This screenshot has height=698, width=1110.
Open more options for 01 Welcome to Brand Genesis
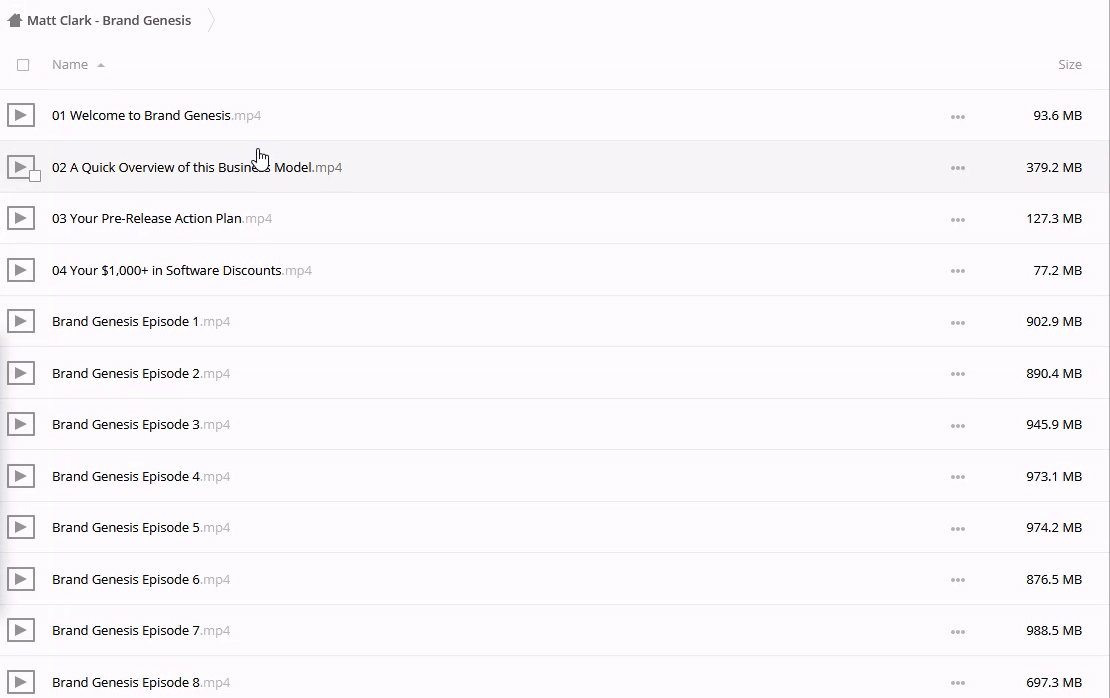pyautogui.click(x=957, y=116)
